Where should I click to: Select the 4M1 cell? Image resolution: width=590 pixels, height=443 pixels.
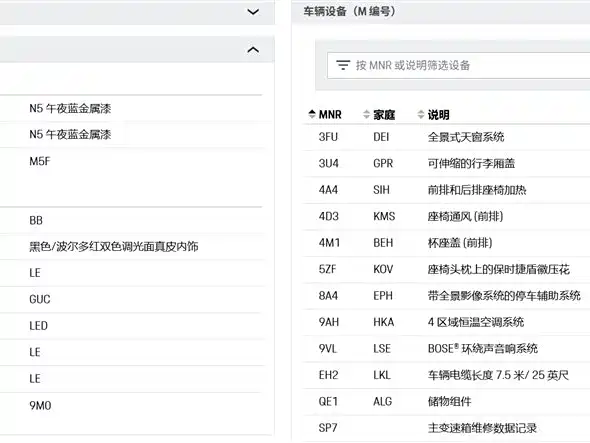[x=329, y=243]
